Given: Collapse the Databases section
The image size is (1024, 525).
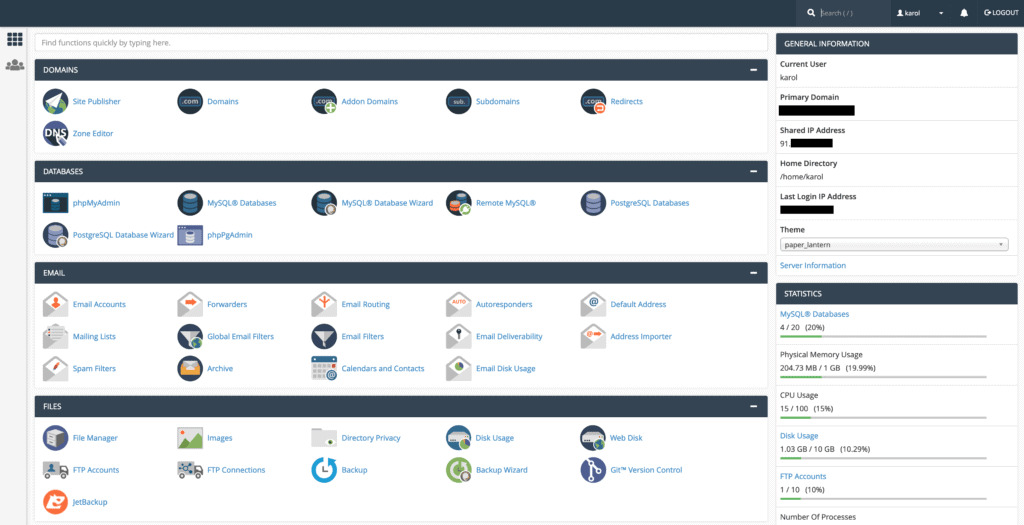Looking at the screenshot, I should pos(753,172).
